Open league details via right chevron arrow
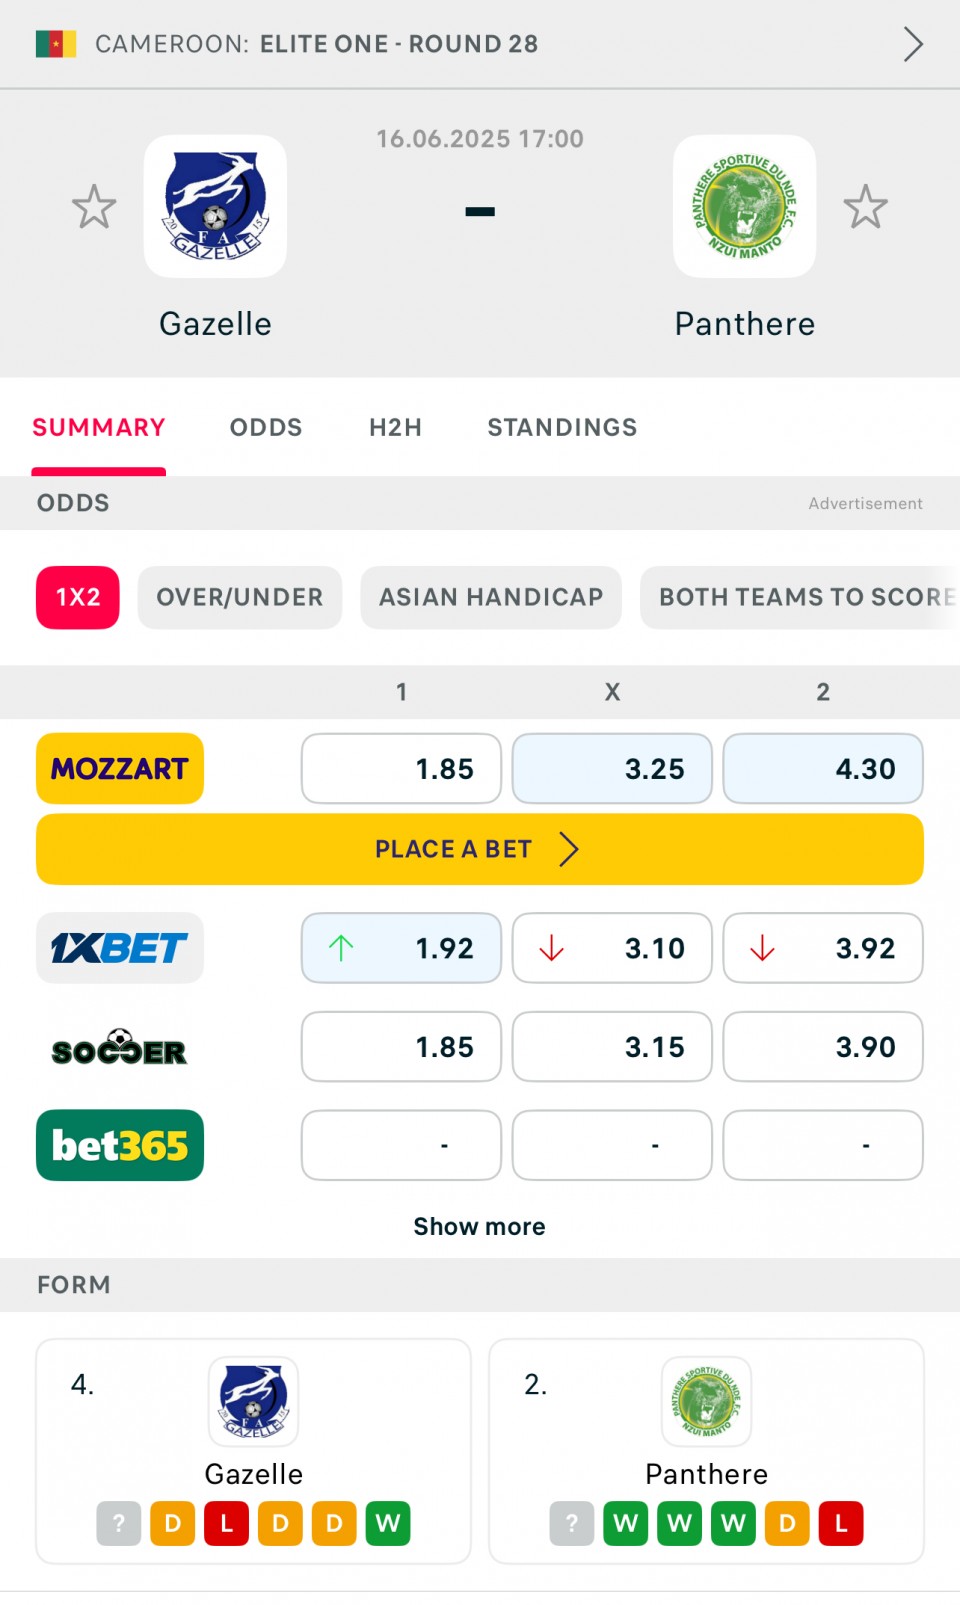The image size is (960, 1605). (913, 44)
